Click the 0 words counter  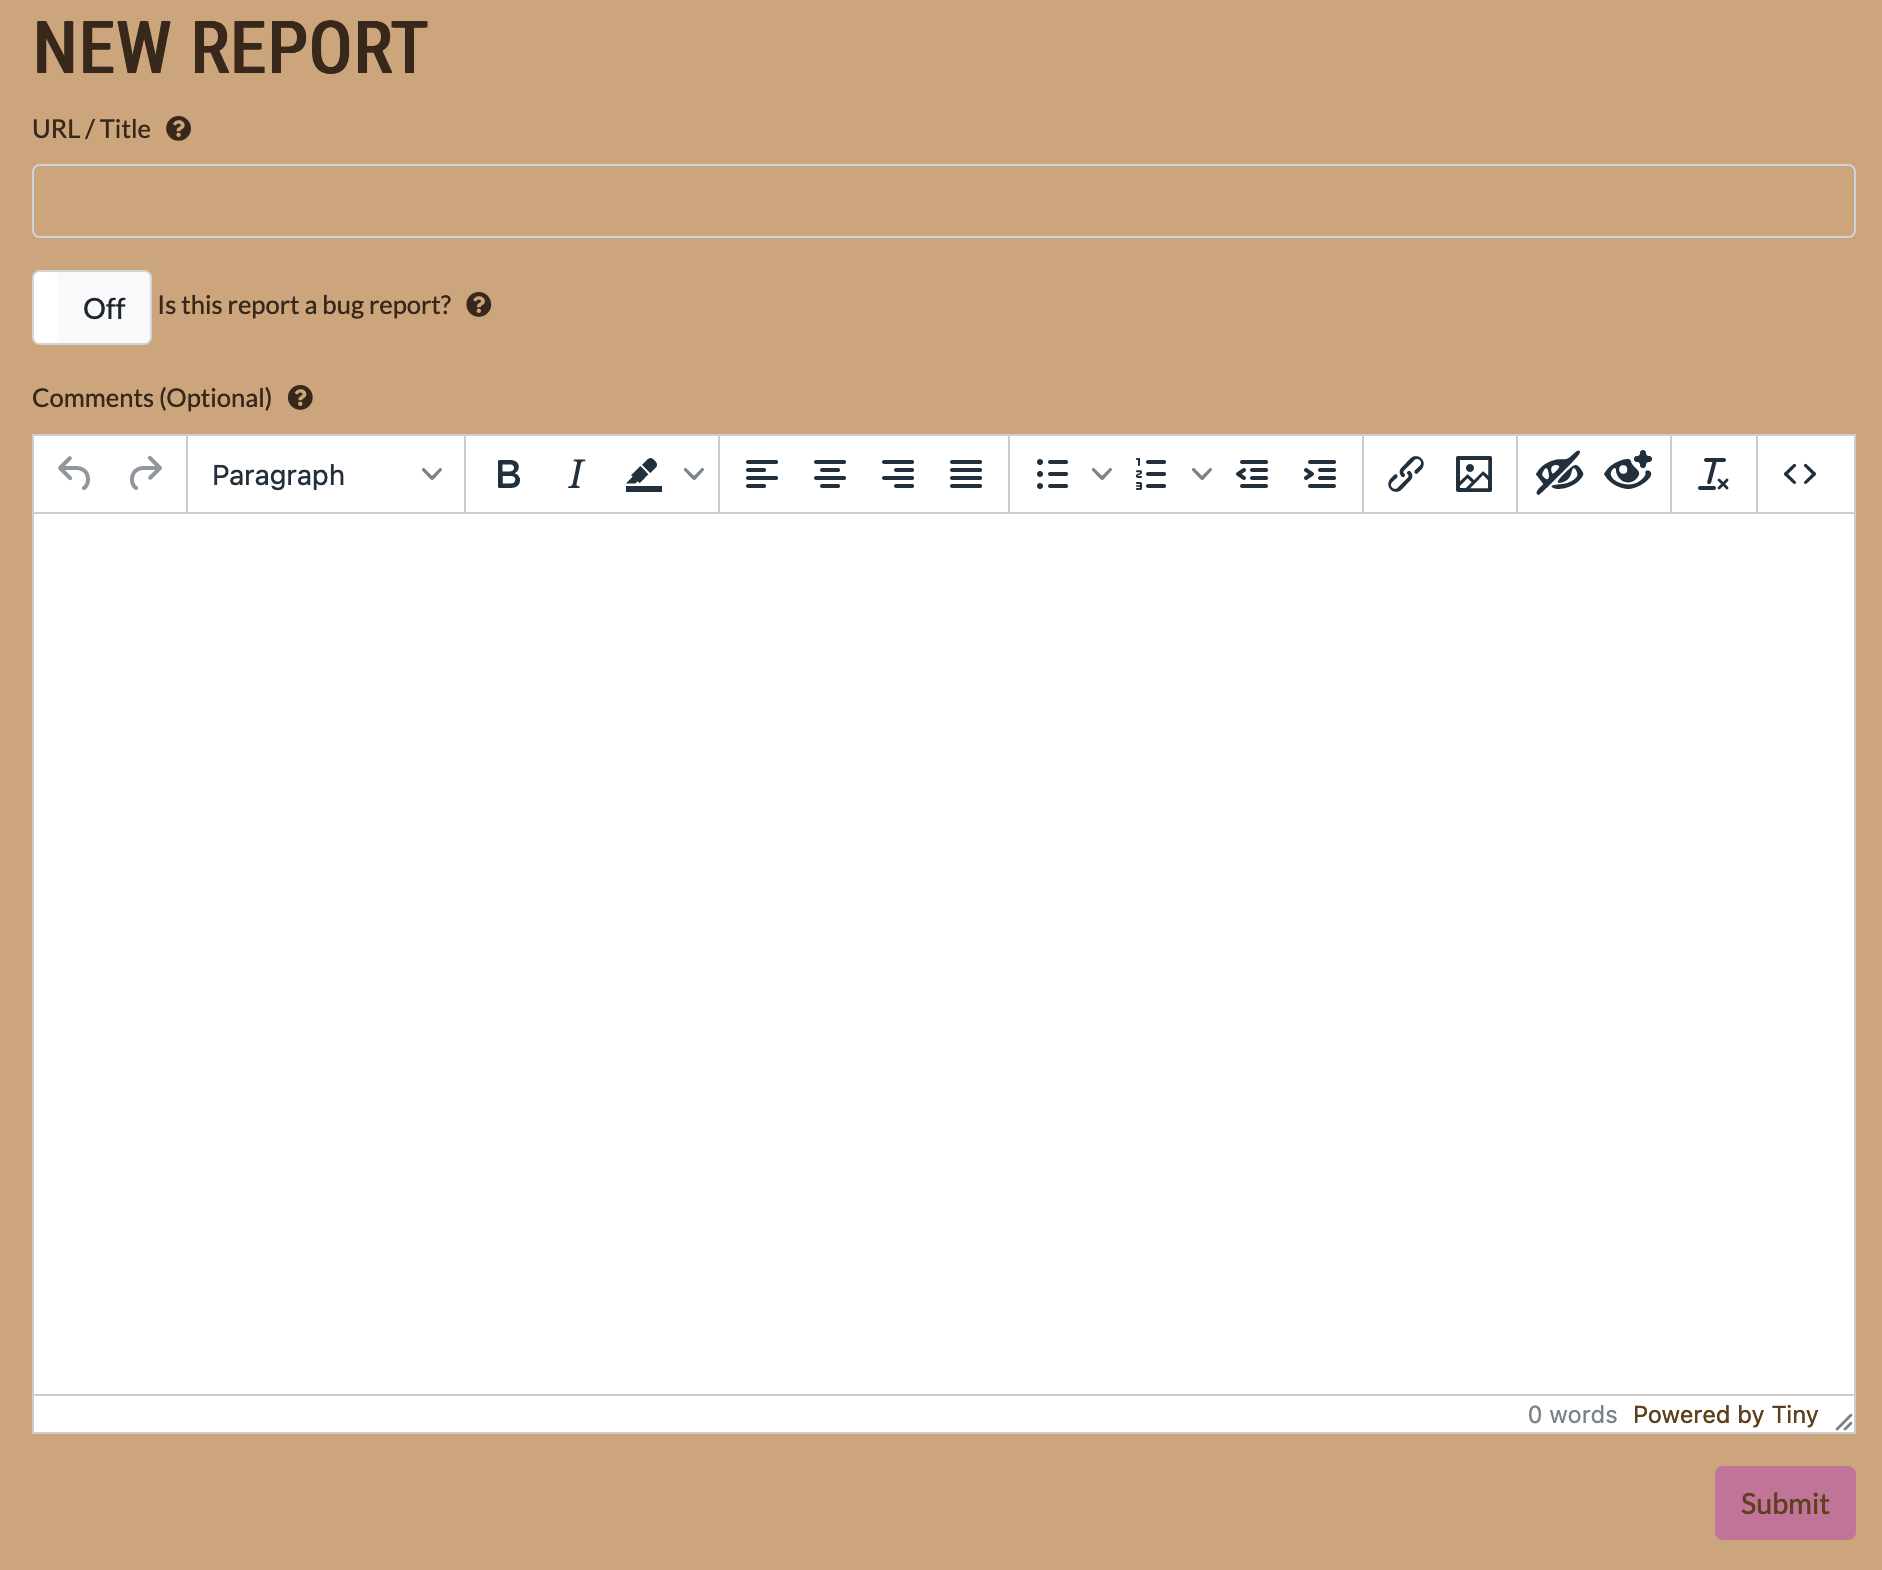click(1572, 1415)
